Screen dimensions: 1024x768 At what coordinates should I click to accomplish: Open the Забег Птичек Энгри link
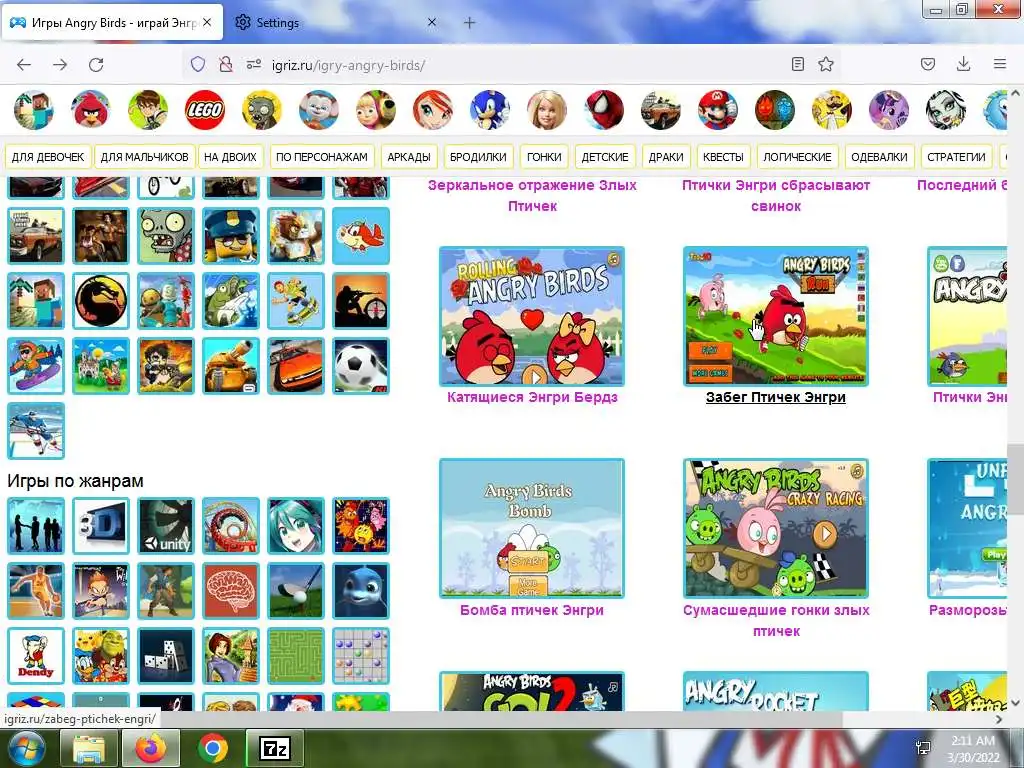(775, 397)
